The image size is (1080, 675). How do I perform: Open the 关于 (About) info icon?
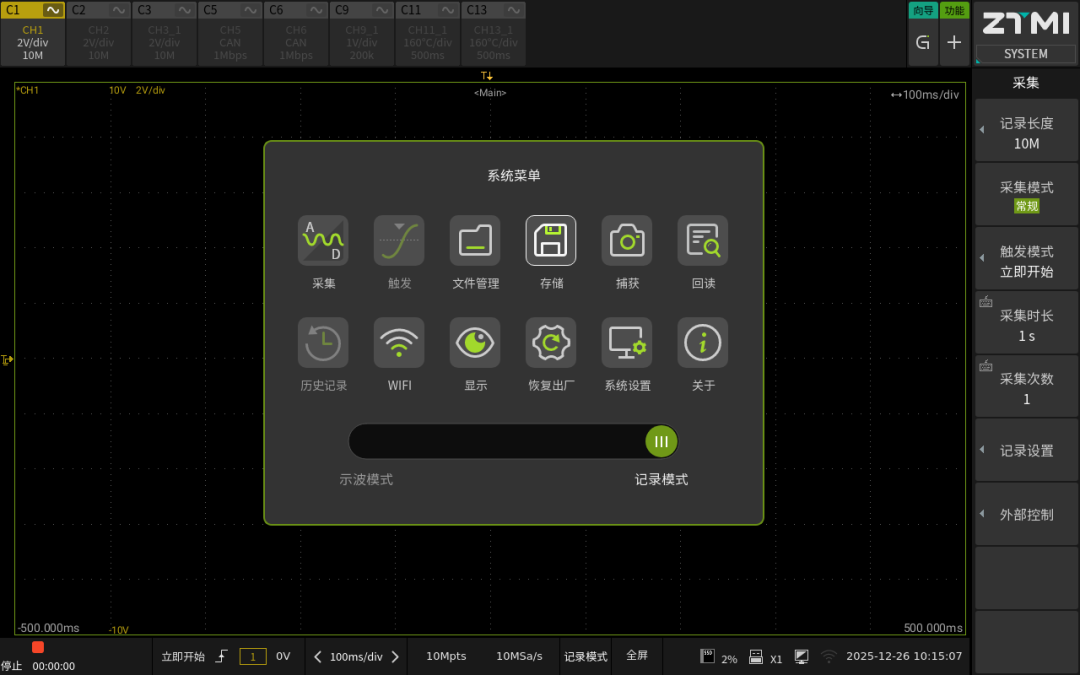703,343
